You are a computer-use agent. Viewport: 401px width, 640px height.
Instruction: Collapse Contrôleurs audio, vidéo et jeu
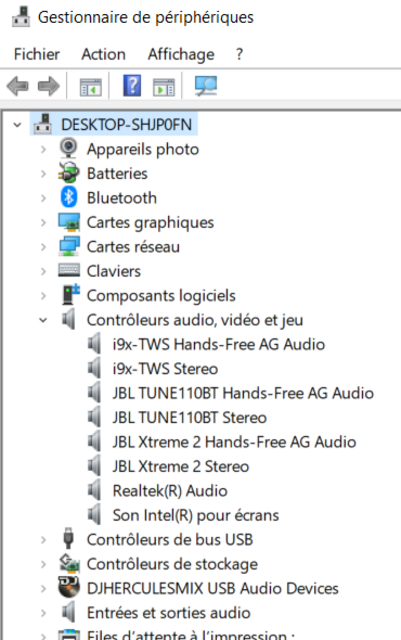point(43,320)
